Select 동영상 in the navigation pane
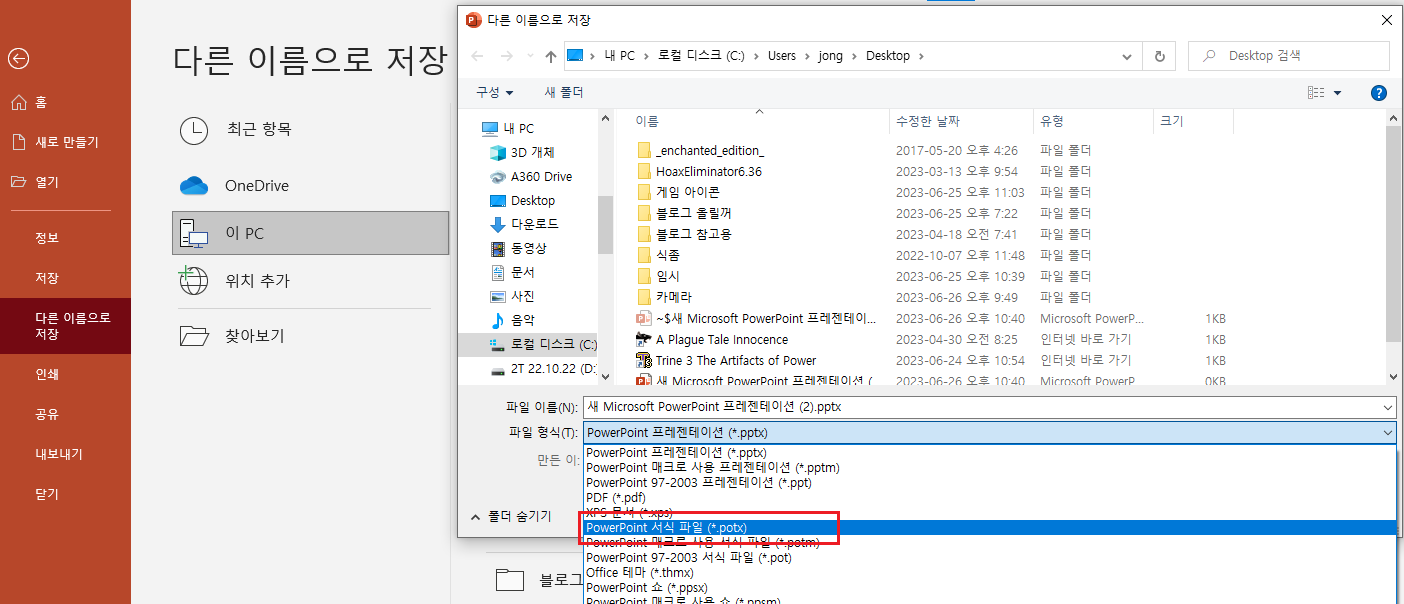This screenshot has height=604, width=1404. pos(528,249)
